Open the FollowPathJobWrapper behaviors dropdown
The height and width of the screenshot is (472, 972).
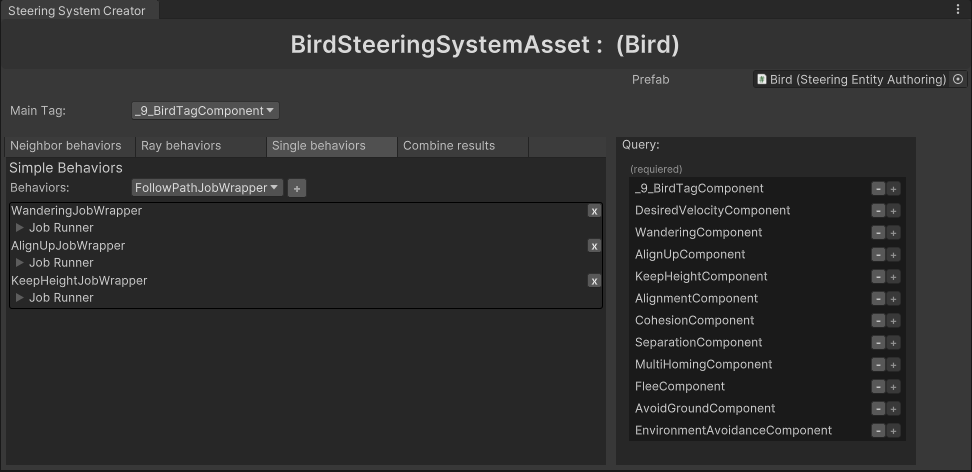pyautogui.click(x=207, y=188)
